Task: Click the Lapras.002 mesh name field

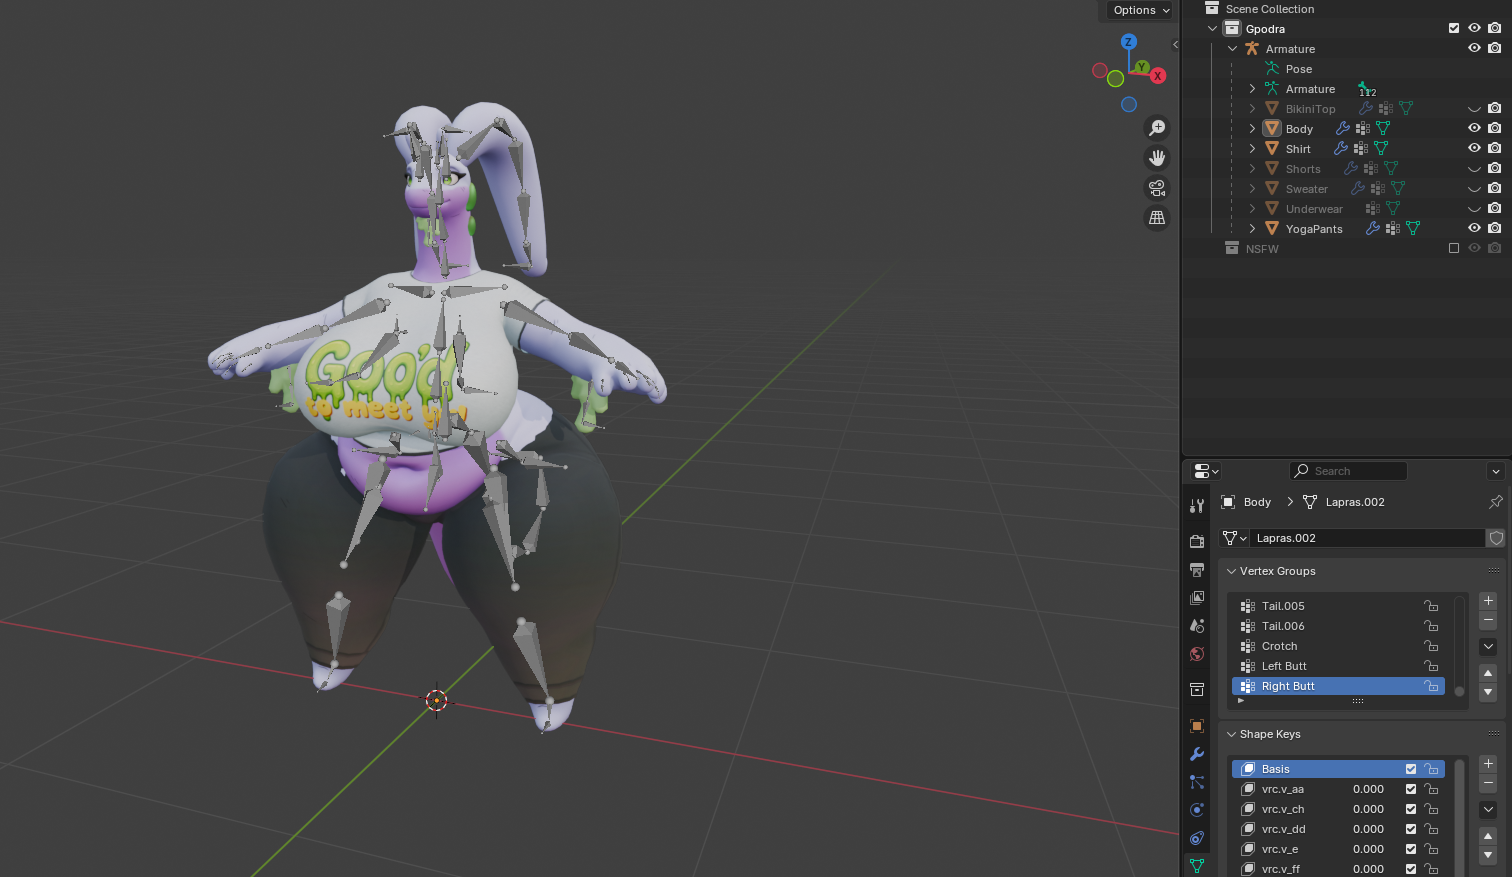Action: [1368, 538]
